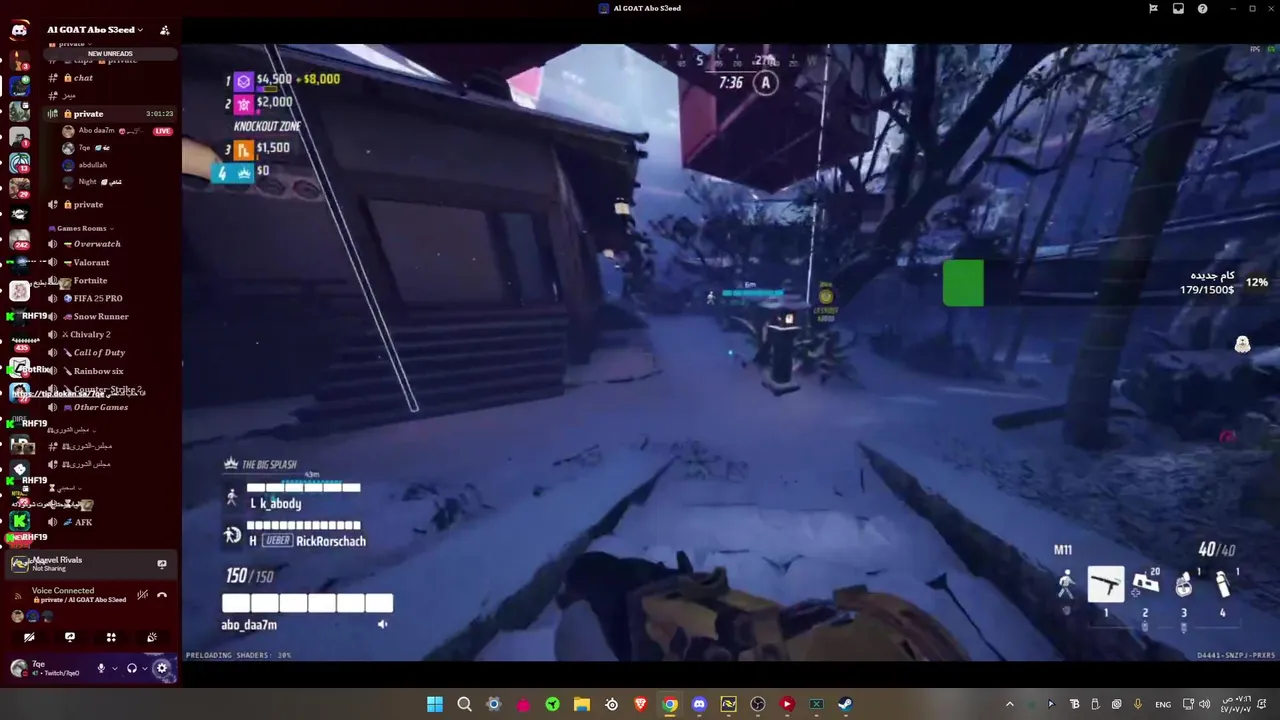The width and height of the screenshot is (1280, 720).
Task: Disconnect from voice call icon
Action: (x=162, y=595)
